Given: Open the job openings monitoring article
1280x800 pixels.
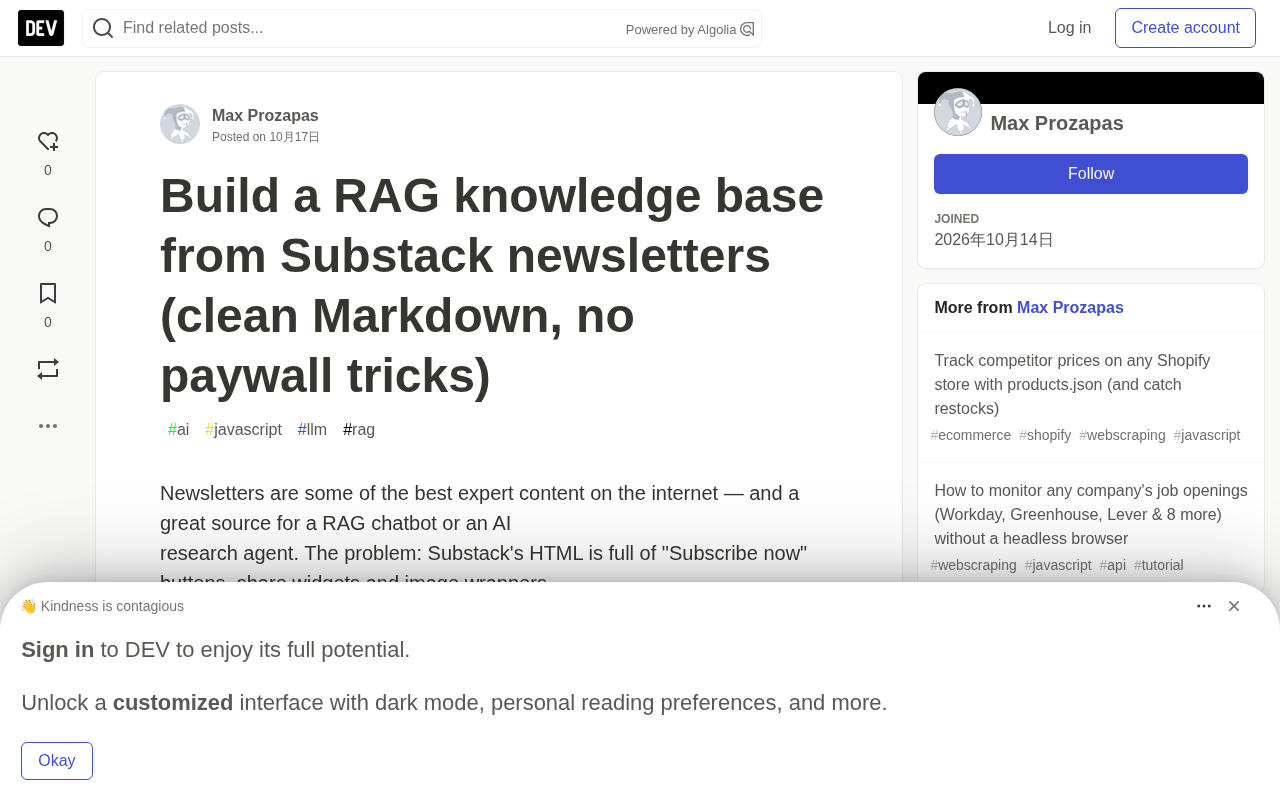Looking at the screenshot, I should pyautogui.click(x=1091, y=515).
